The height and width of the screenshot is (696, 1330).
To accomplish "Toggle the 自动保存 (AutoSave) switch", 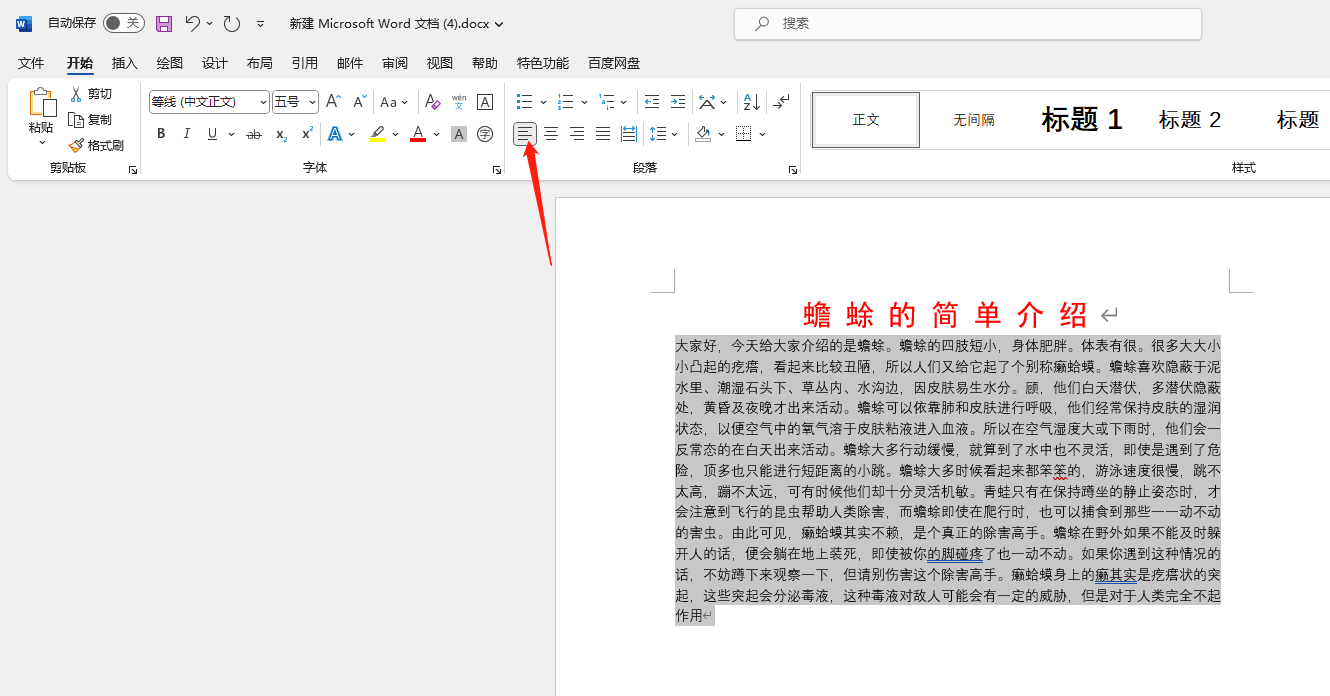I will (x=122, y=22).
